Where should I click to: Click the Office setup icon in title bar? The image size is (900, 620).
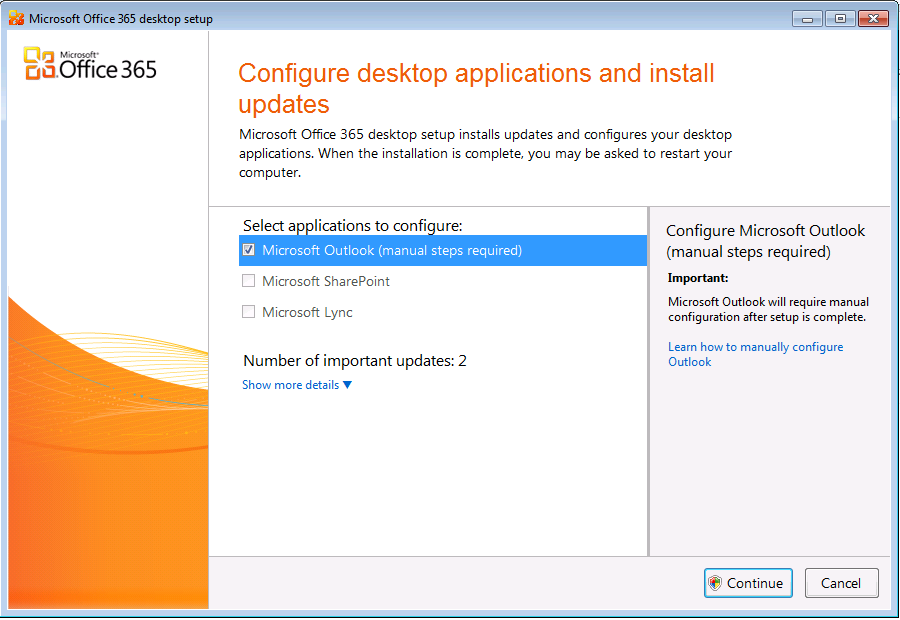click(16, 19)
